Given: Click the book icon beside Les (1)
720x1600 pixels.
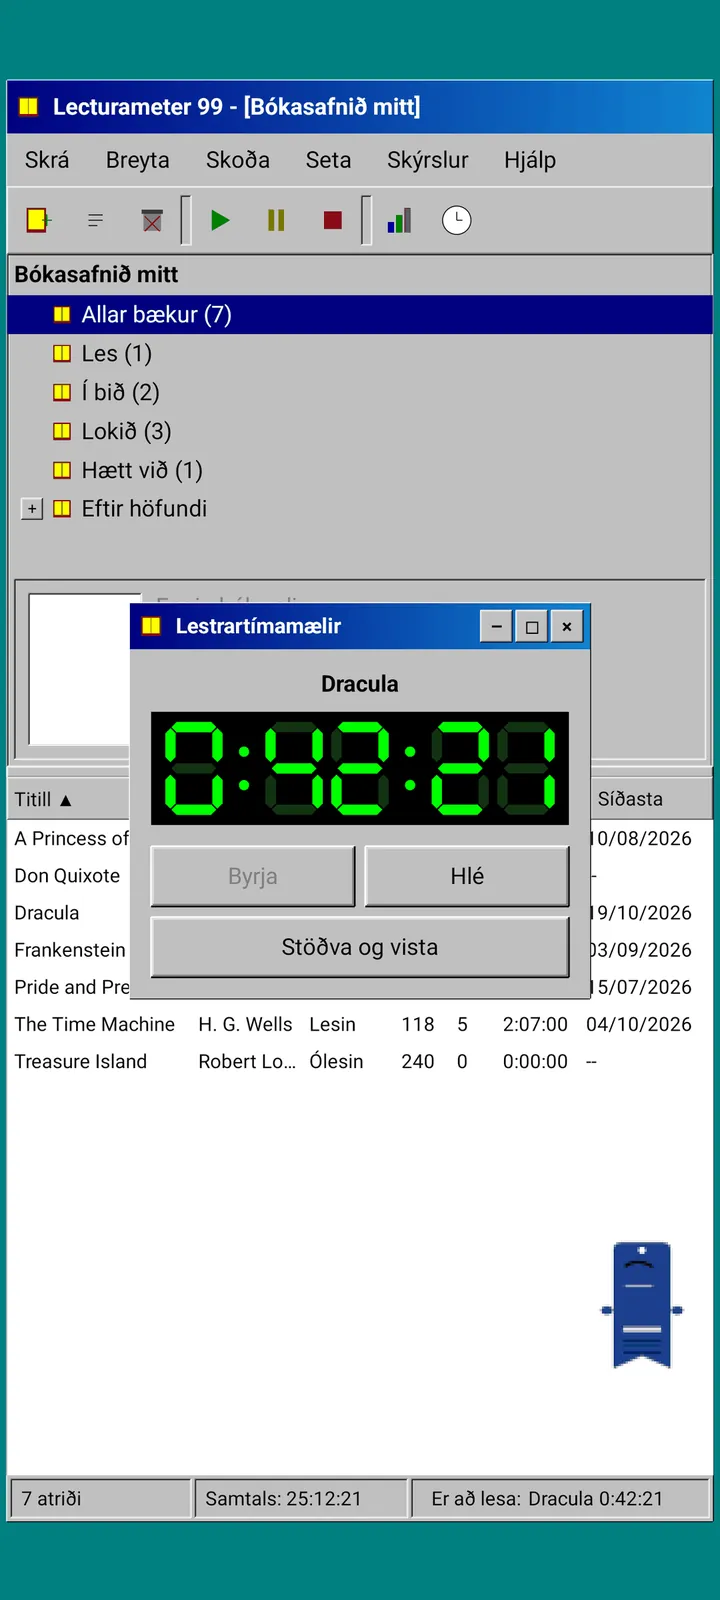Looking at the screenshot, I should (62, 353).
